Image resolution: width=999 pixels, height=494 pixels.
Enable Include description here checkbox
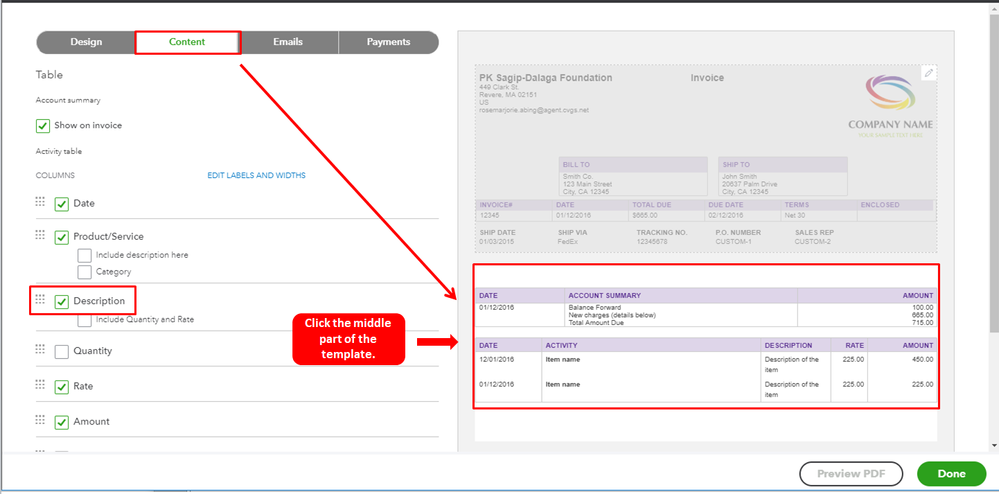pyautogui.click(x=84, y=255)
